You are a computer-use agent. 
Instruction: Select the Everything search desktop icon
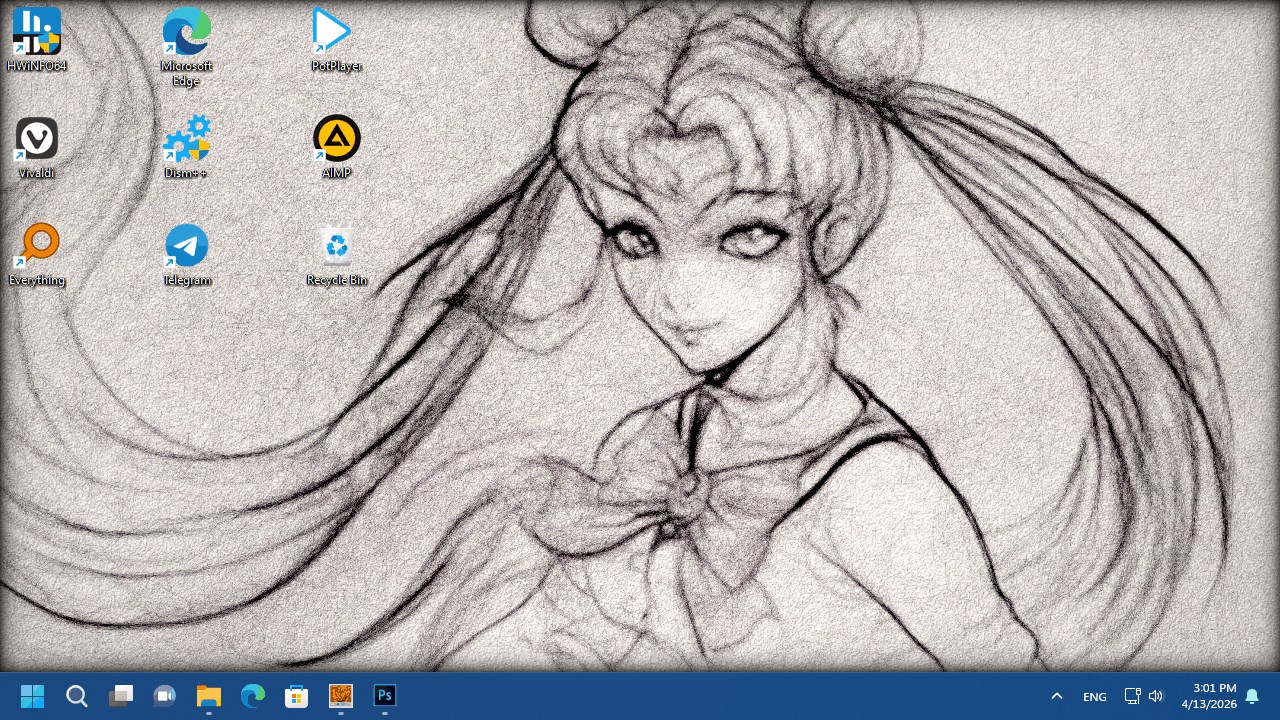[37, 255]
